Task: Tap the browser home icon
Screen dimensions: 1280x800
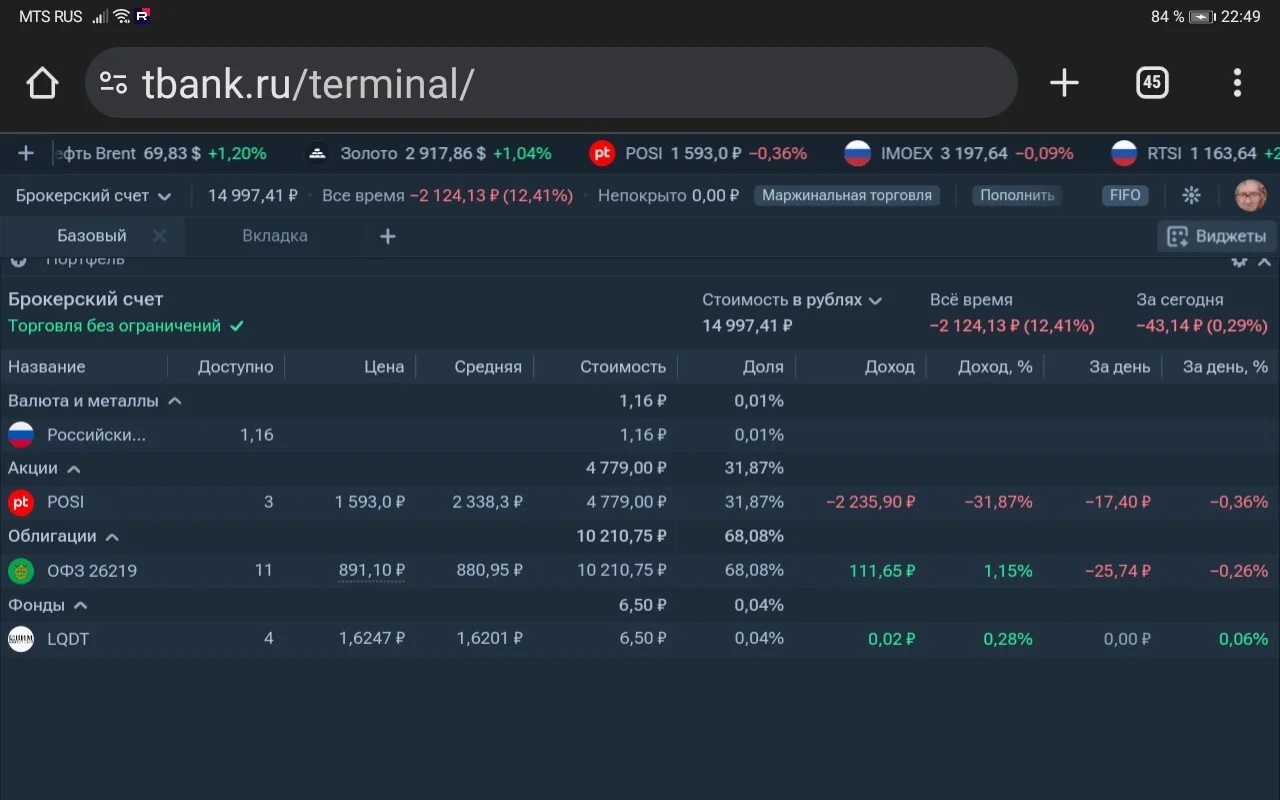Action: (42, 83)
